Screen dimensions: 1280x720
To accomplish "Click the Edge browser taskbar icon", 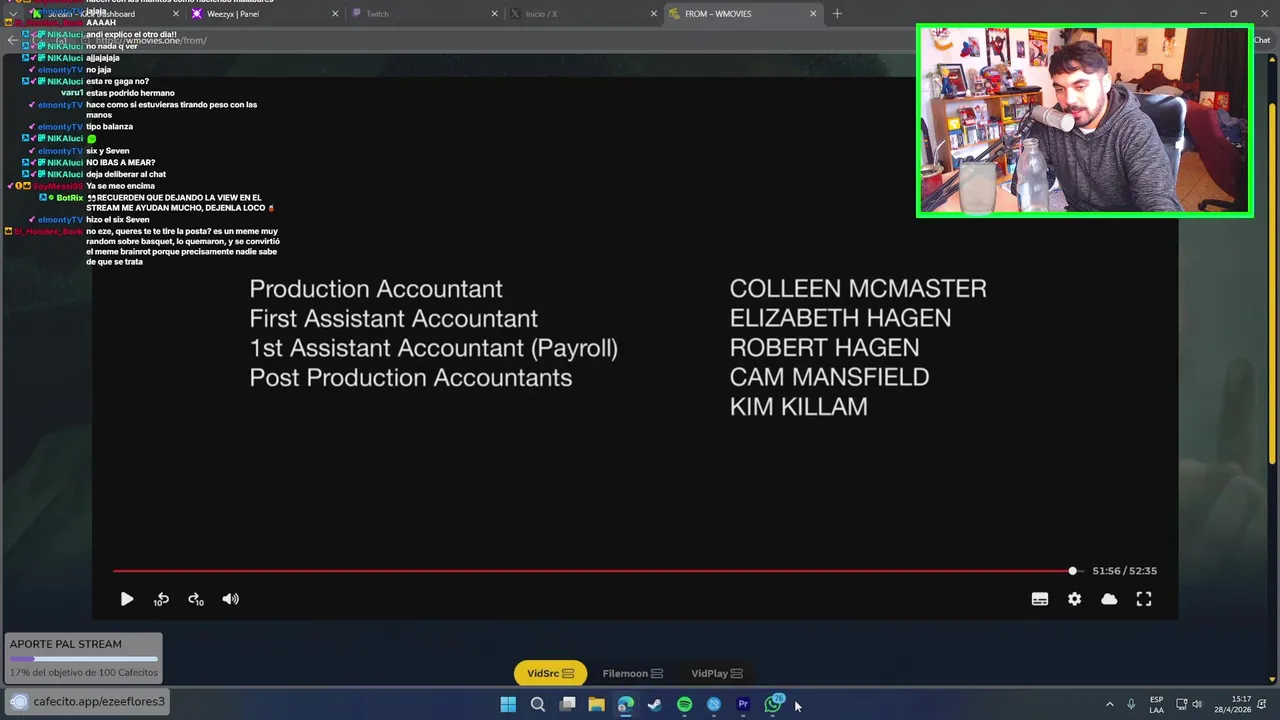I will [625, 704].
